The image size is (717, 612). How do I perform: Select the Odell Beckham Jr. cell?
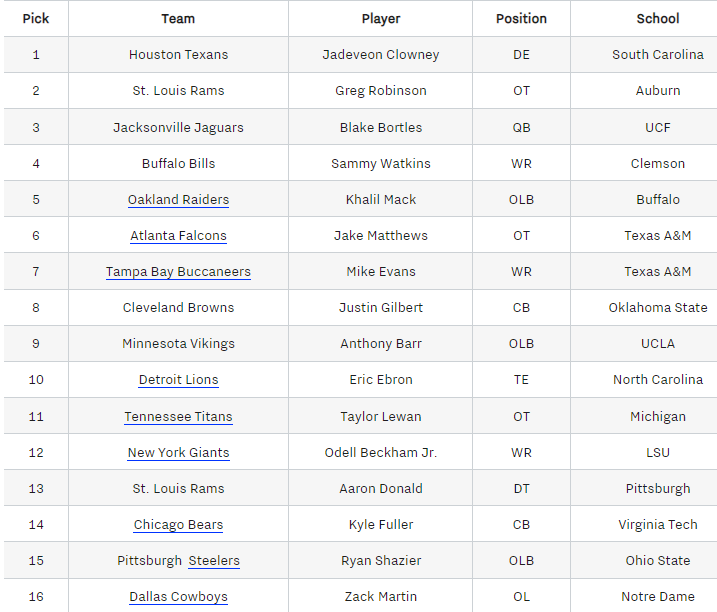[x=380, y=452]
